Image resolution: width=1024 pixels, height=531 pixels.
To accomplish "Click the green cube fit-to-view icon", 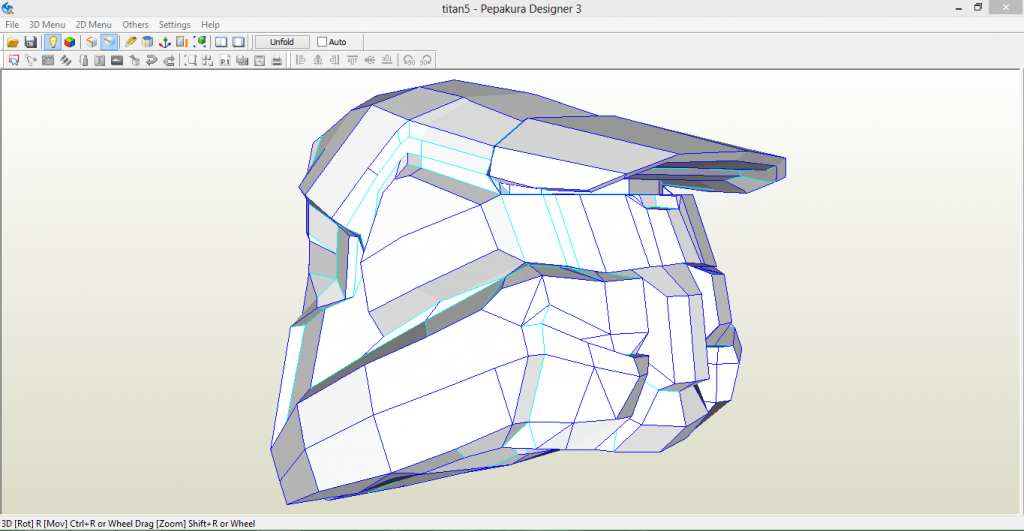I will [200, 42].
